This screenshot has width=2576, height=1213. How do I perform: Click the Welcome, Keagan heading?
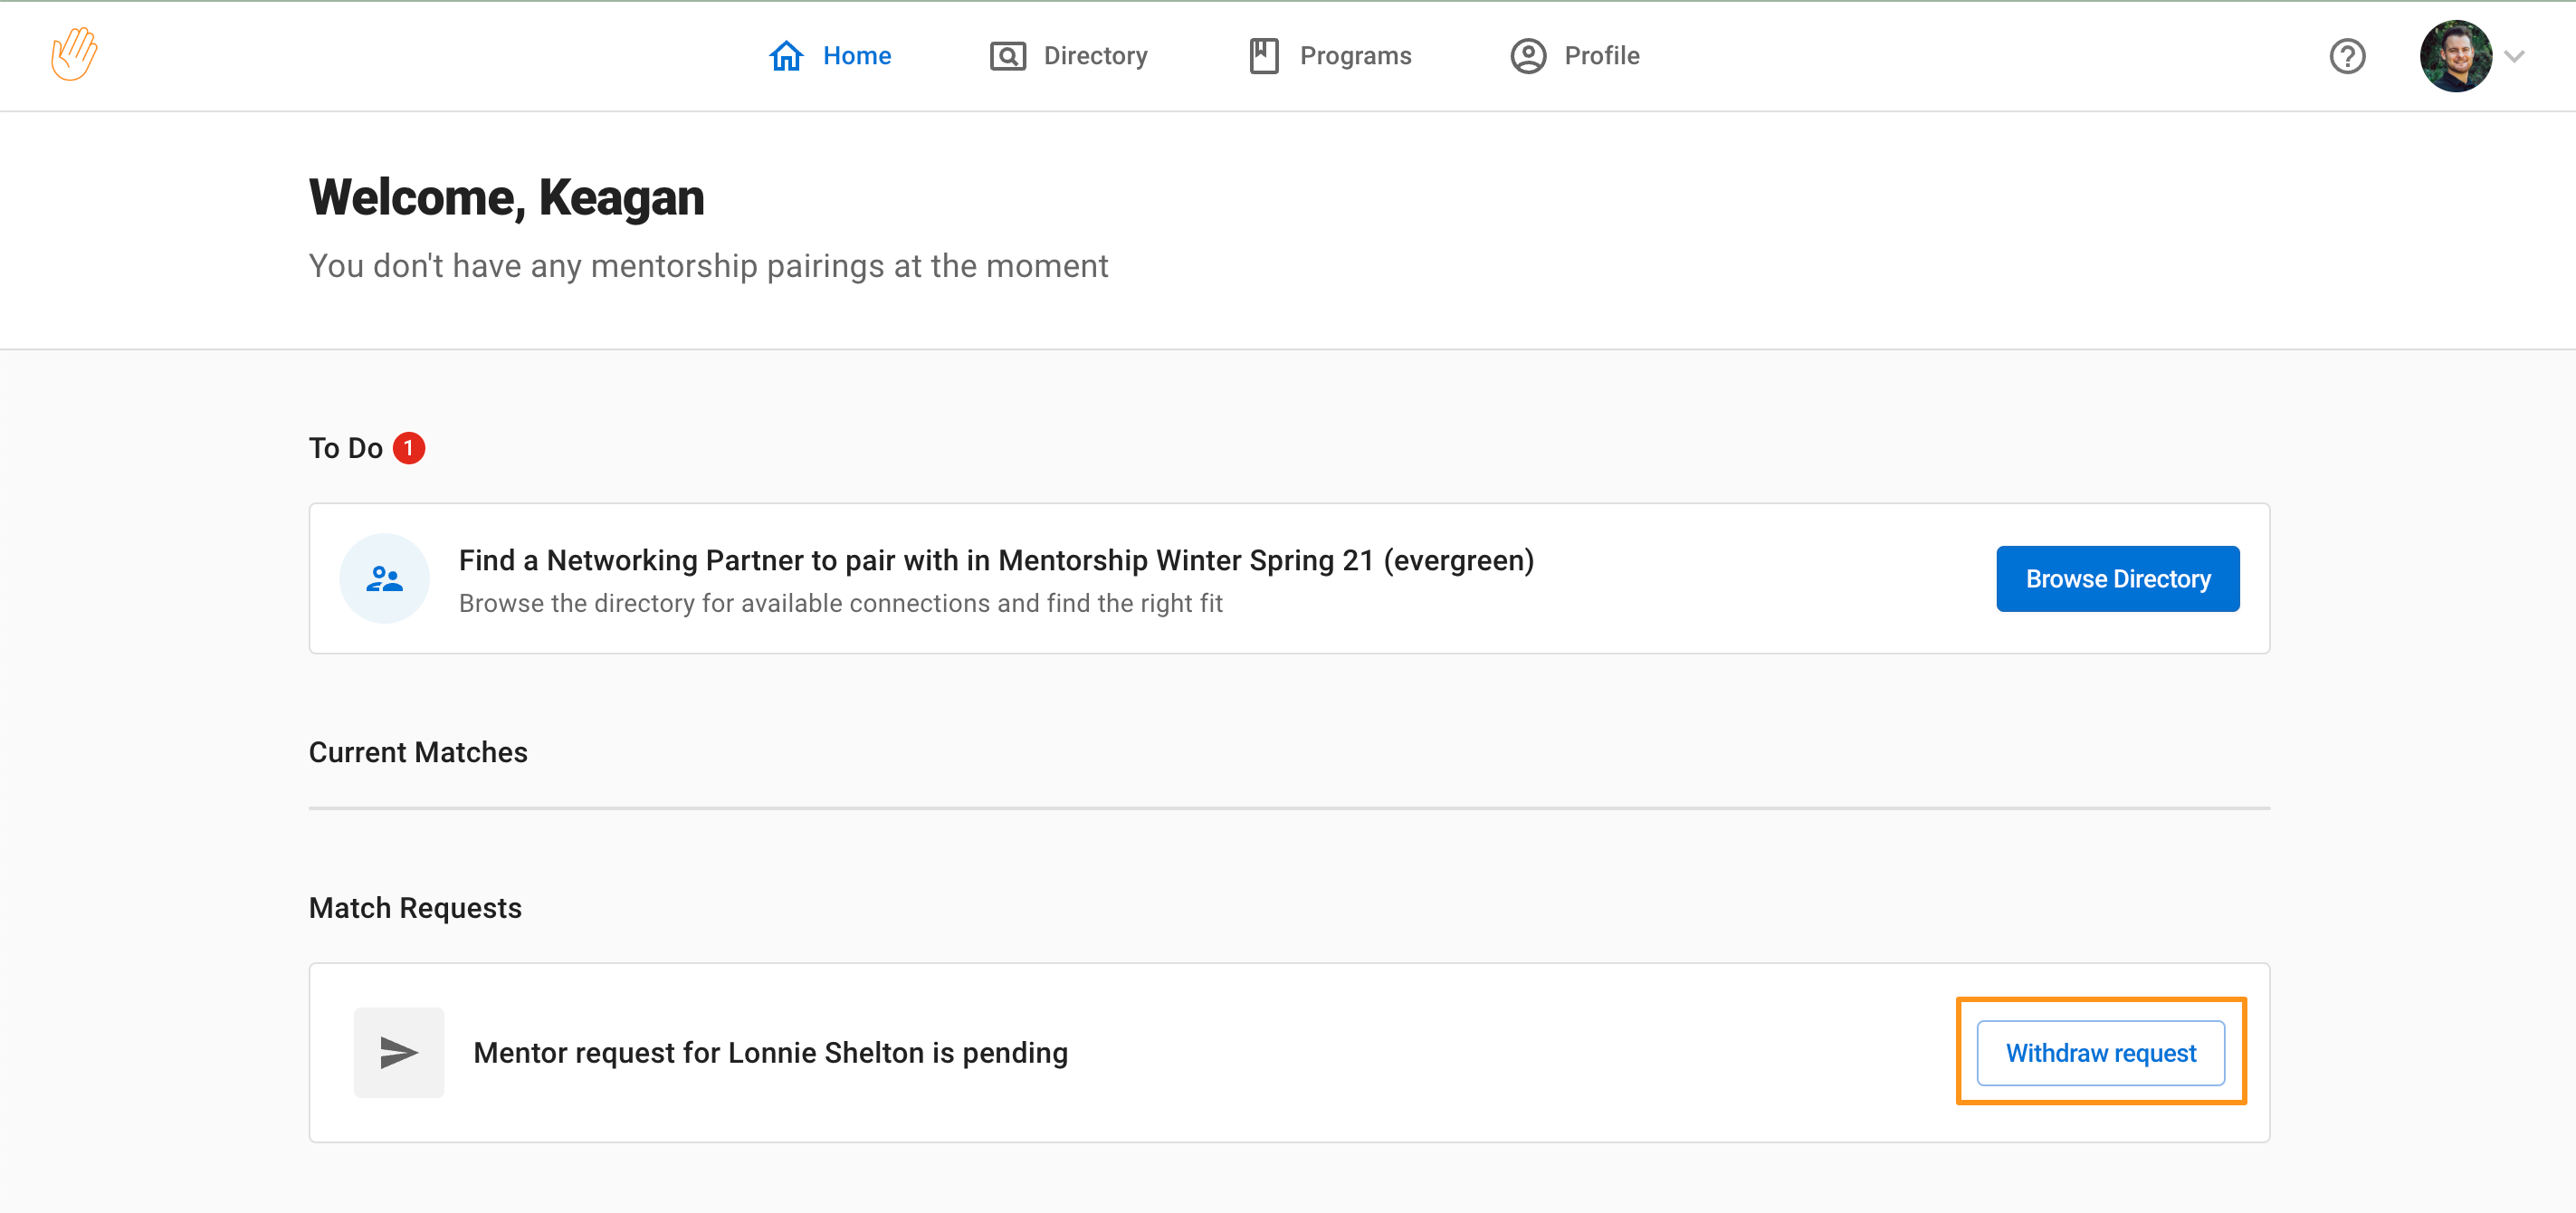coord(506,198)
